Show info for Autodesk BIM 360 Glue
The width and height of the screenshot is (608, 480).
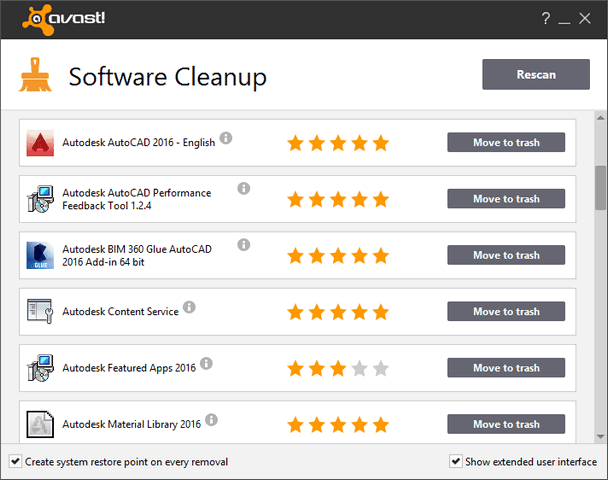pos(244,245)
